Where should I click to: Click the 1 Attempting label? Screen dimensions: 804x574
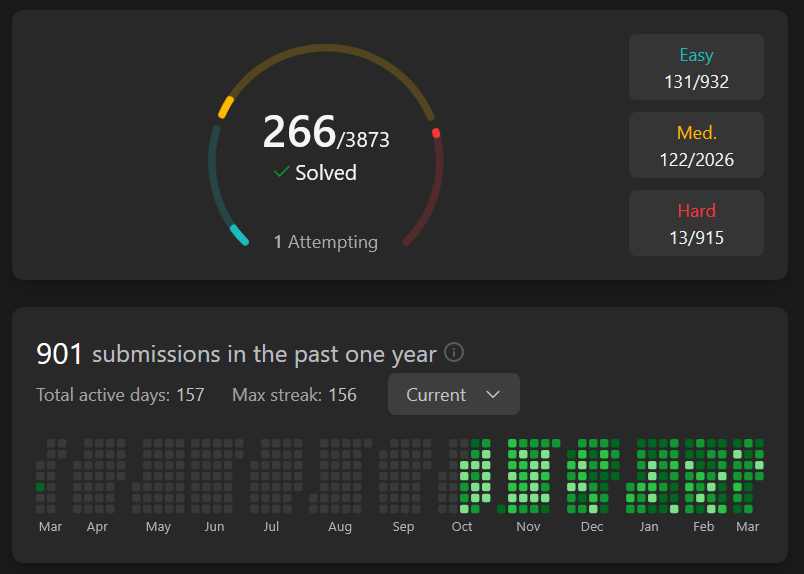(326, 242)
